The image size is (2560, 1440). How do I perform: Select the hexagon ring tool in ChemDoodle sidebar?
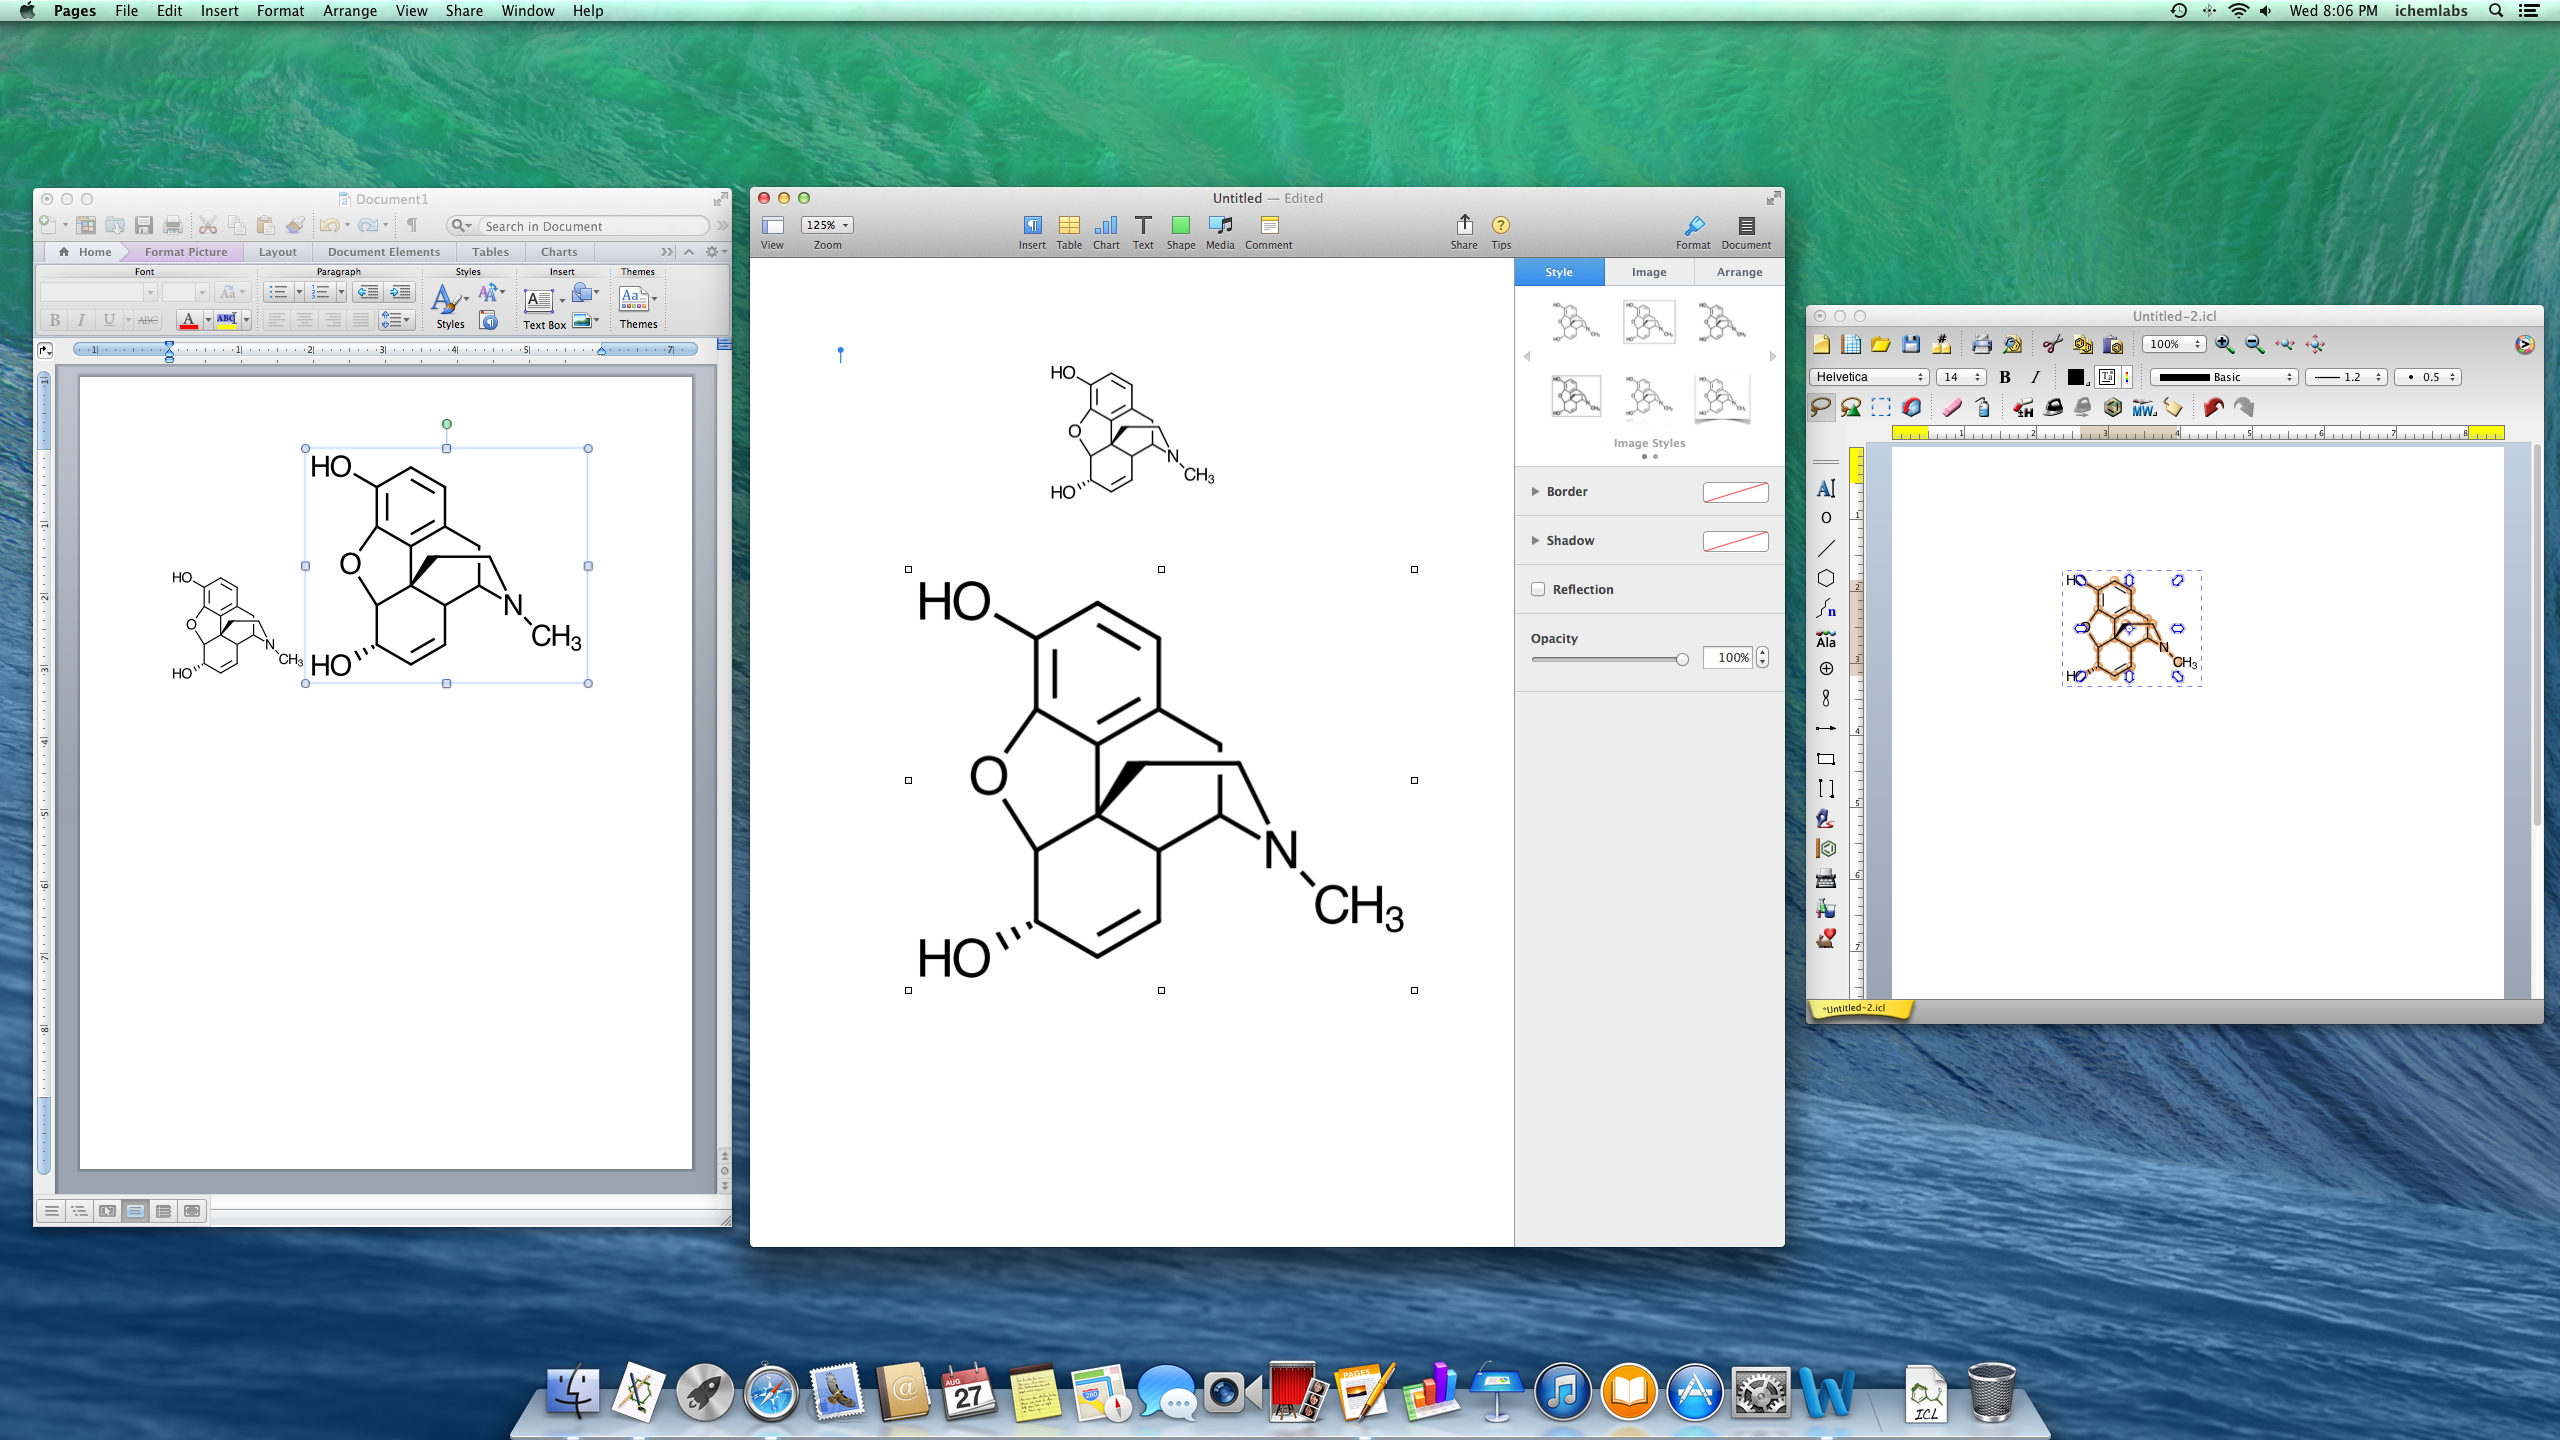(x=1827, y=577)
